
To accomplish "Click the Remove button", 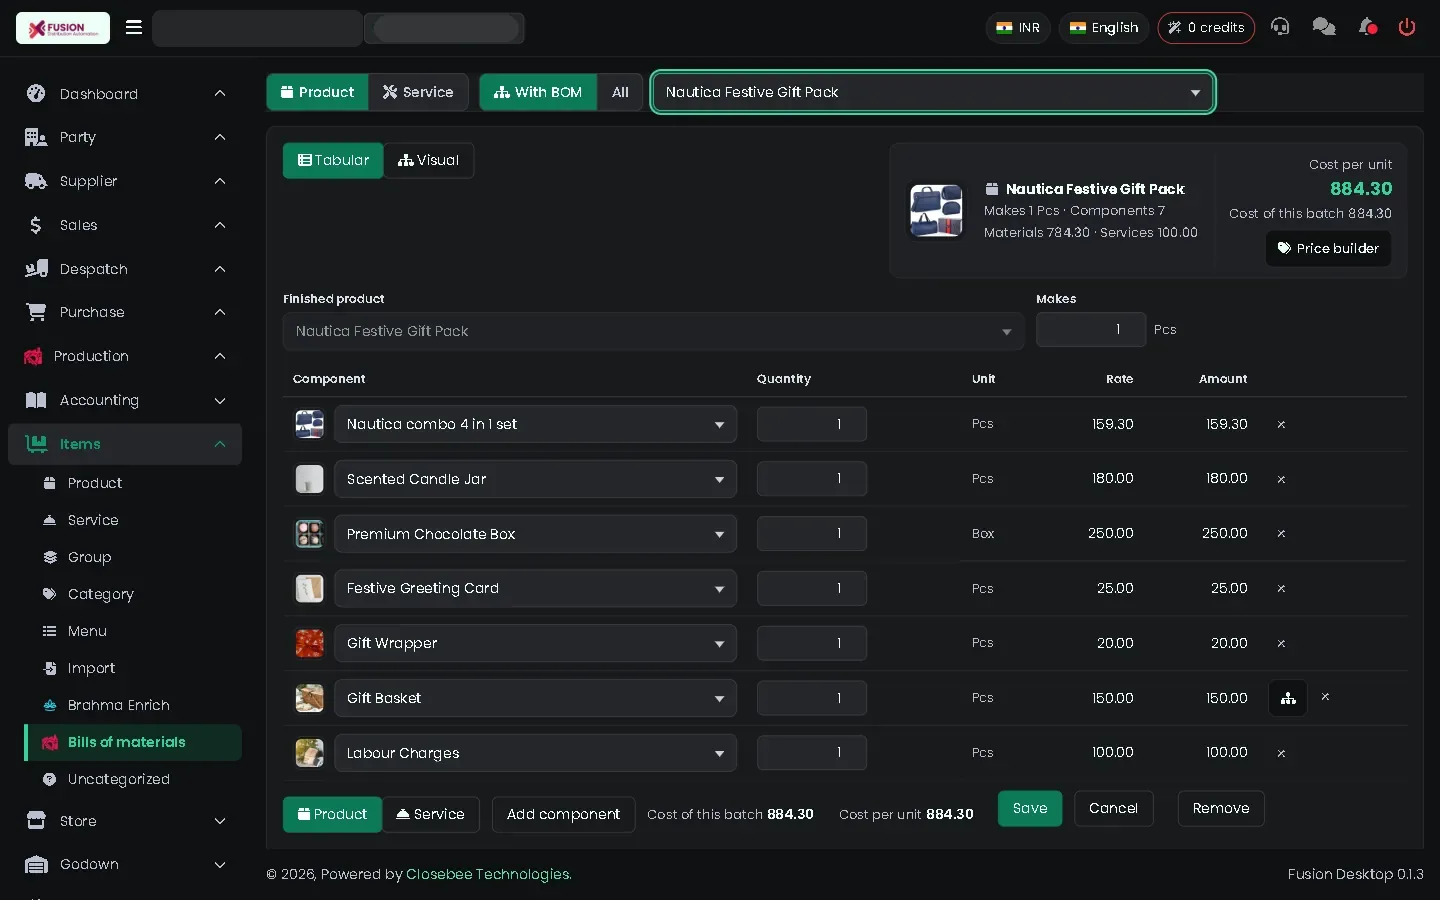I will click(1221, 808).
